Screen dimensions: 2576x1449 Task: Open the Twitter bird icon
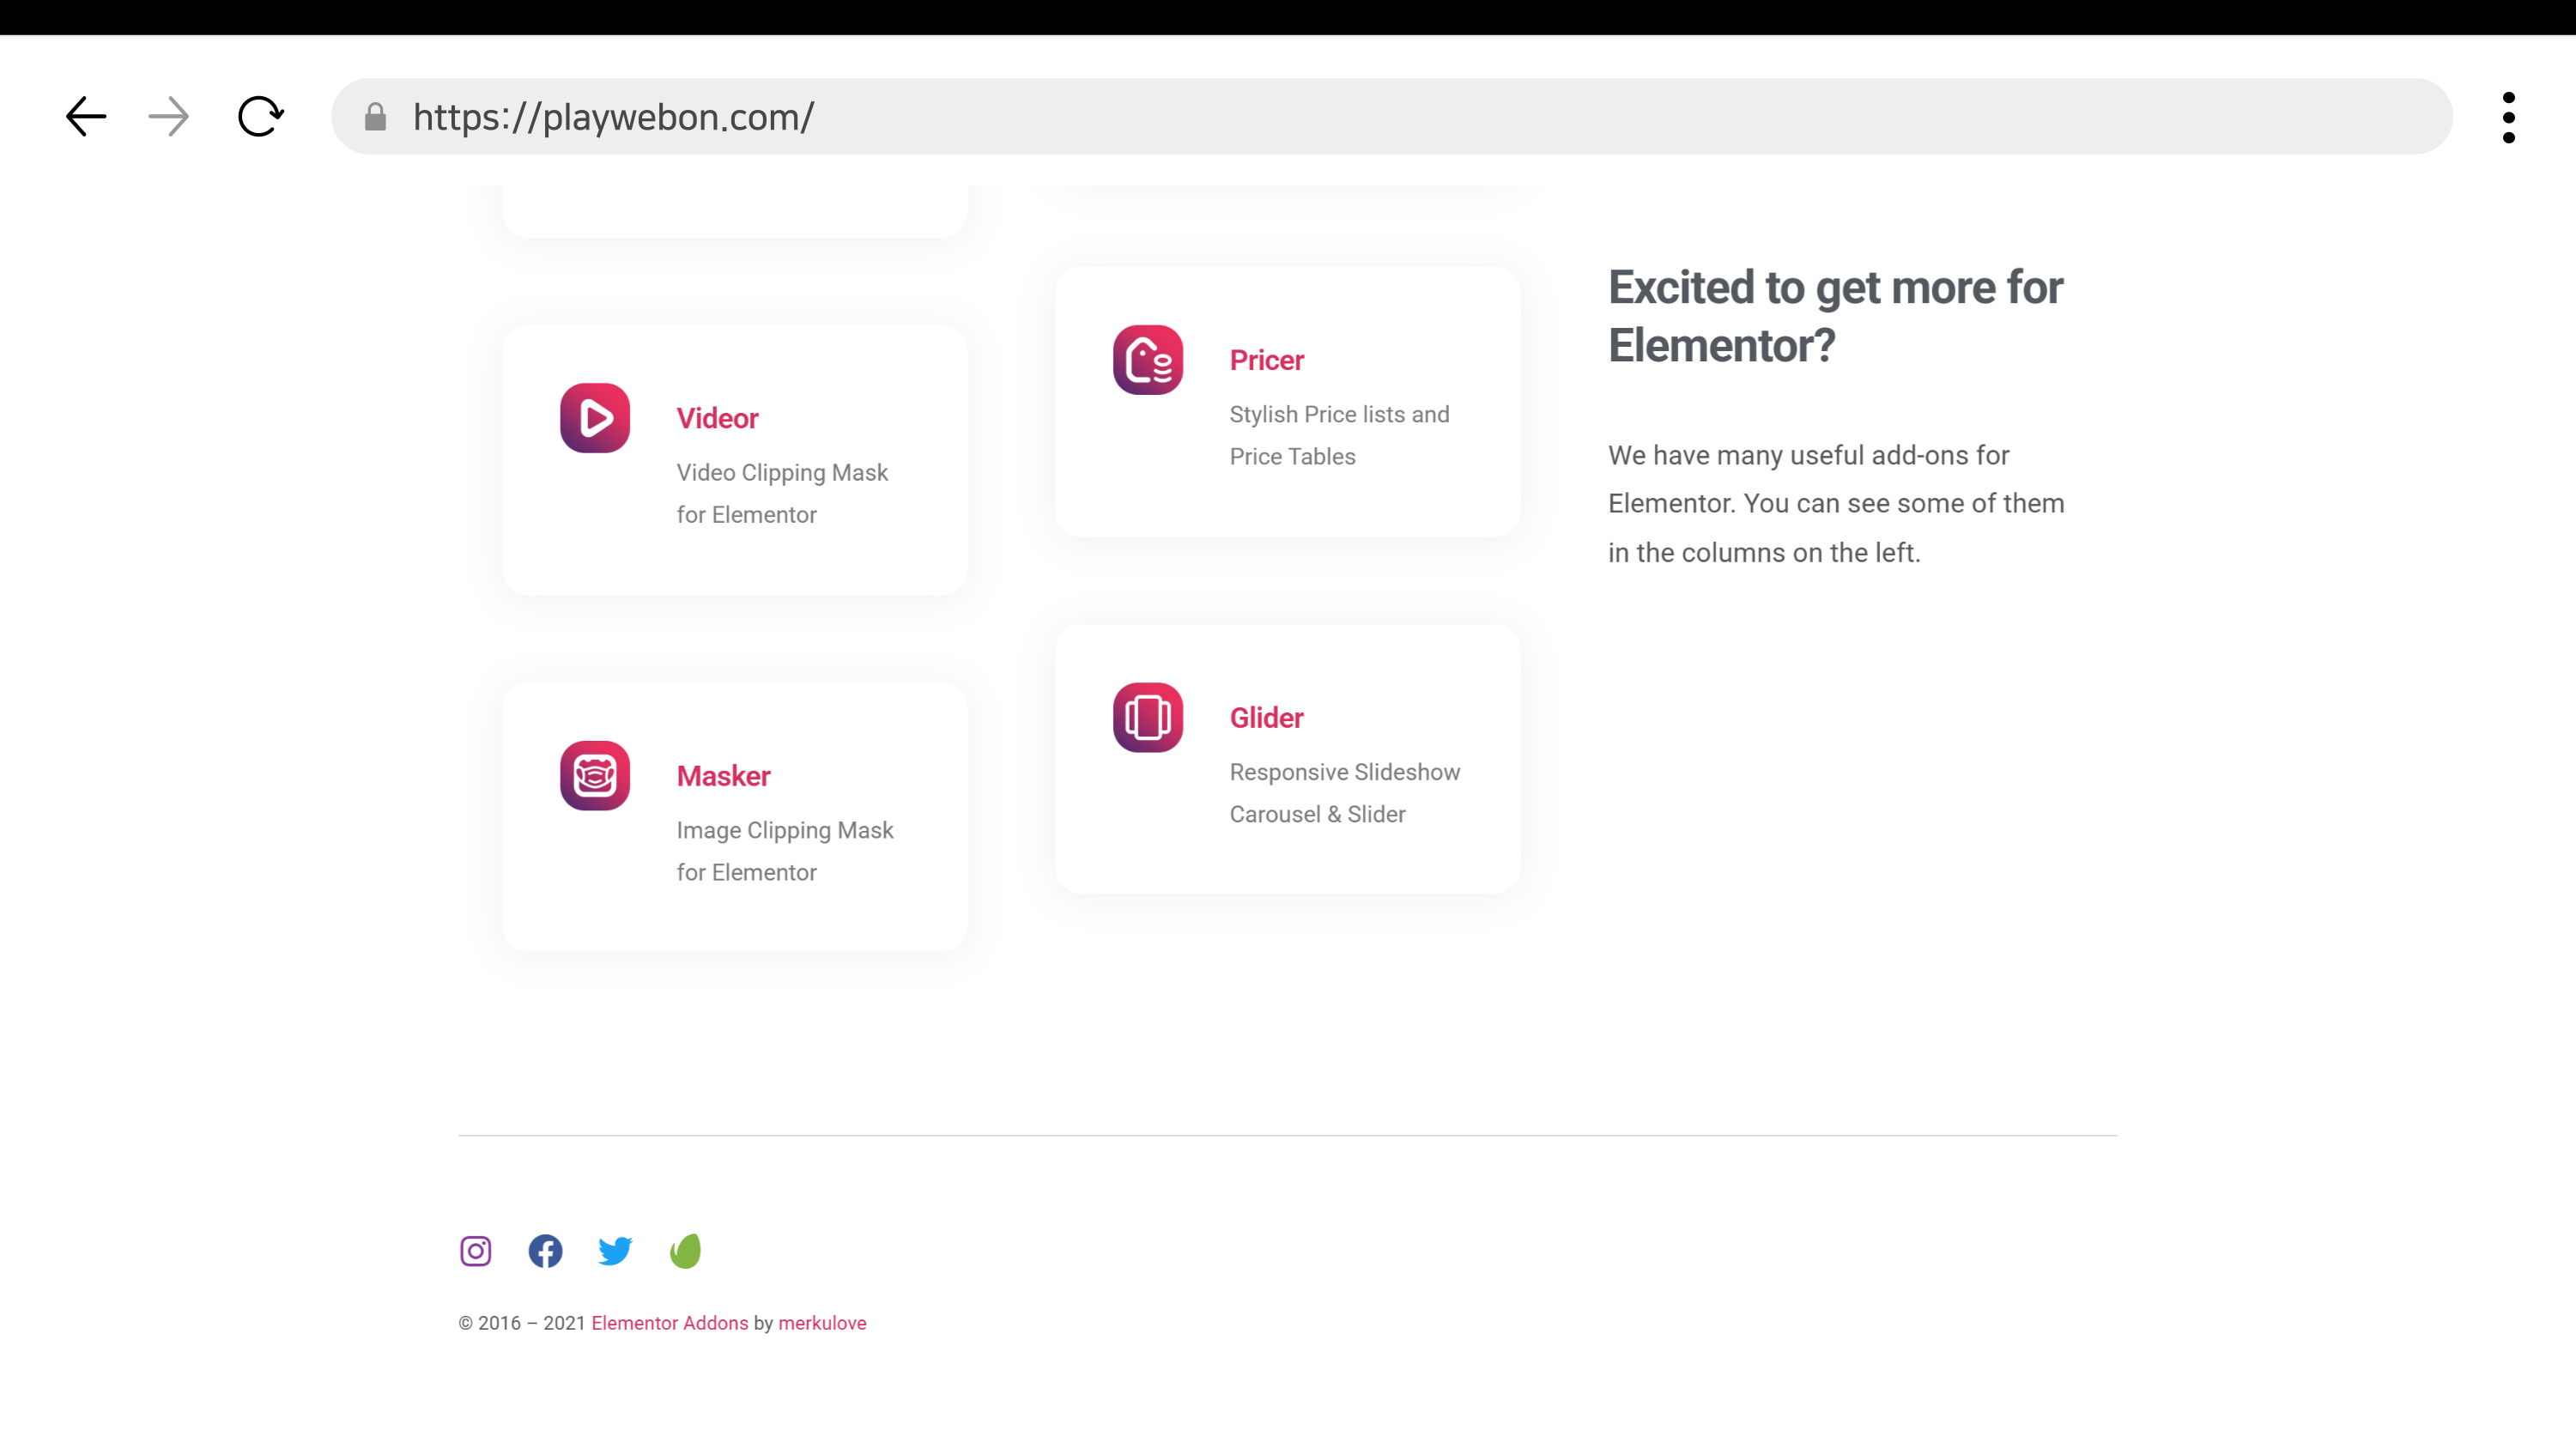tap(615, 1251)
